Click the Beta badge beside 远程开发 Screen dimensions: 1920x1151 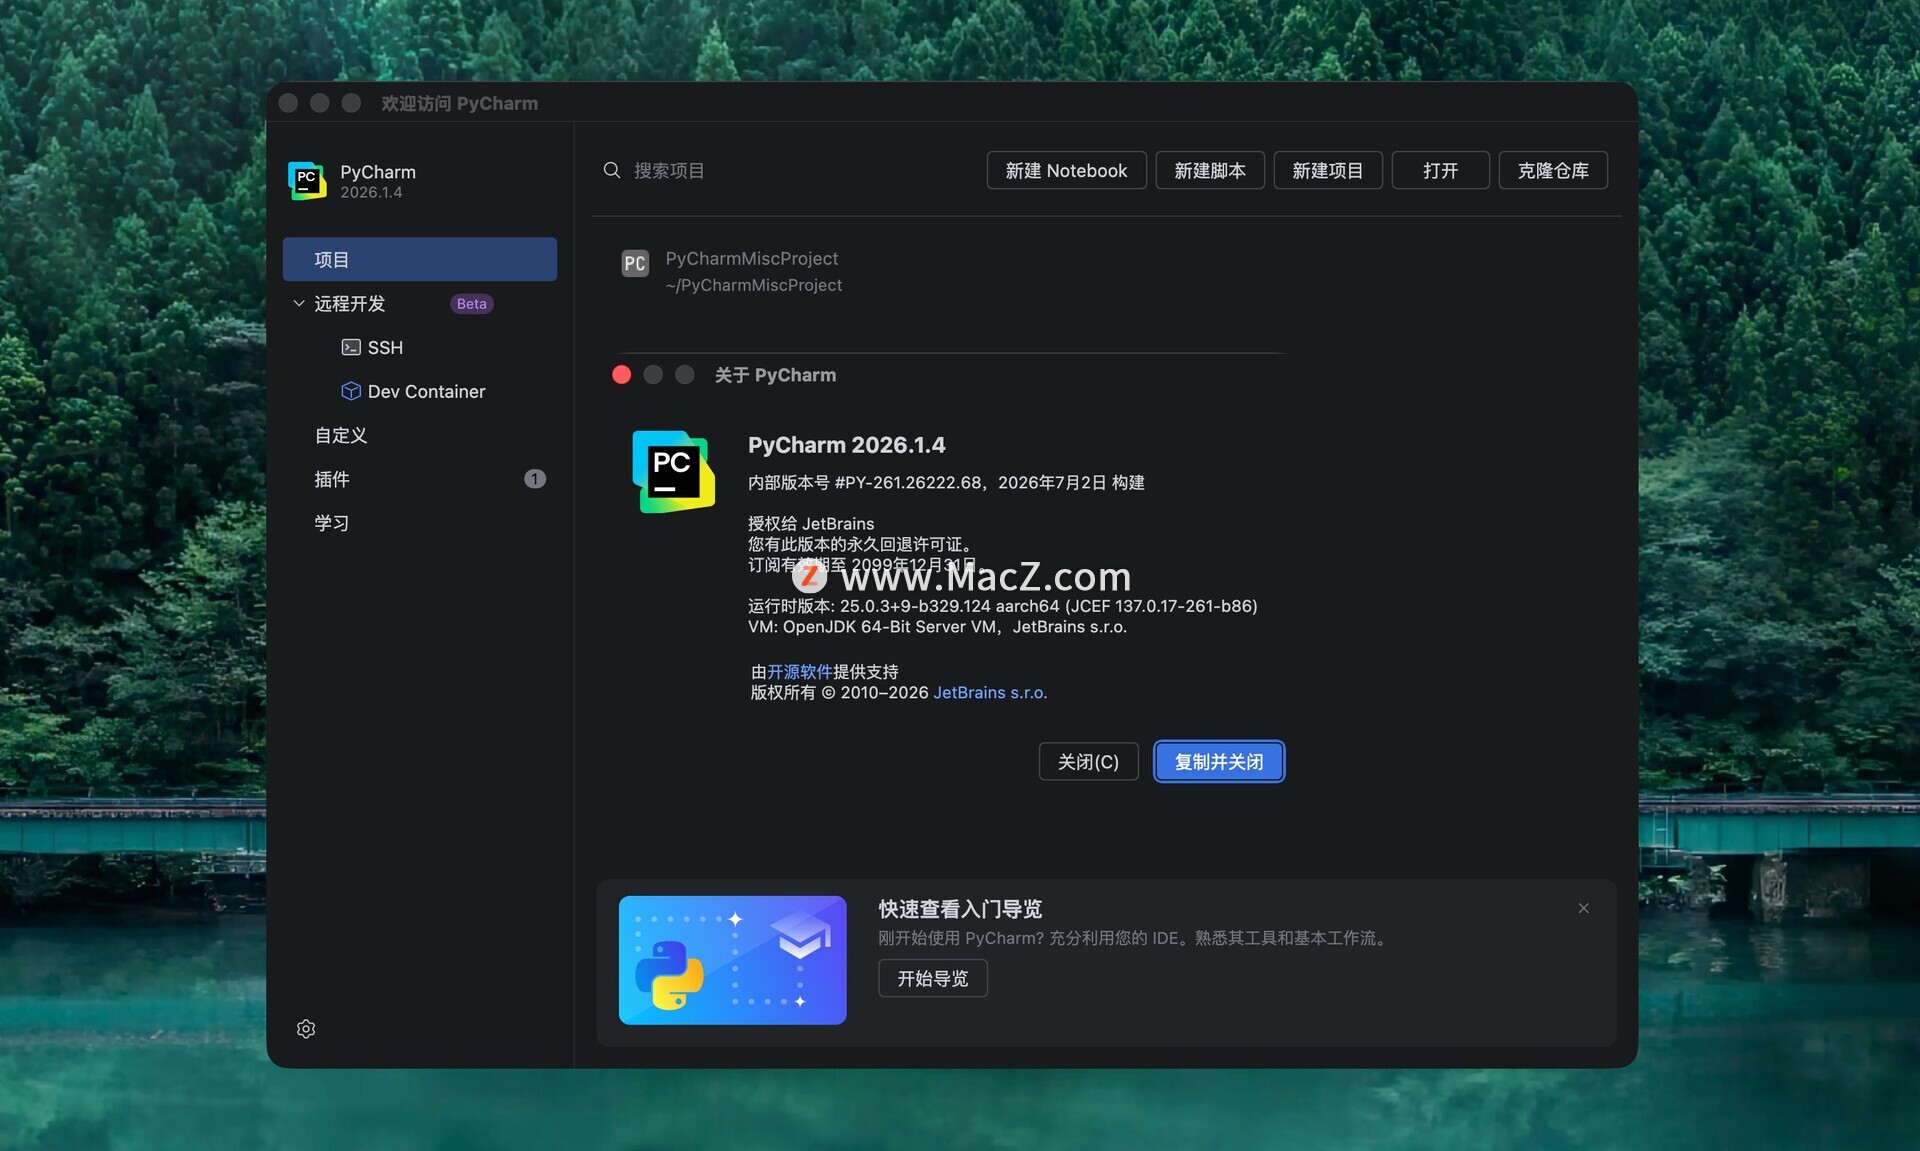pos(472,304)
